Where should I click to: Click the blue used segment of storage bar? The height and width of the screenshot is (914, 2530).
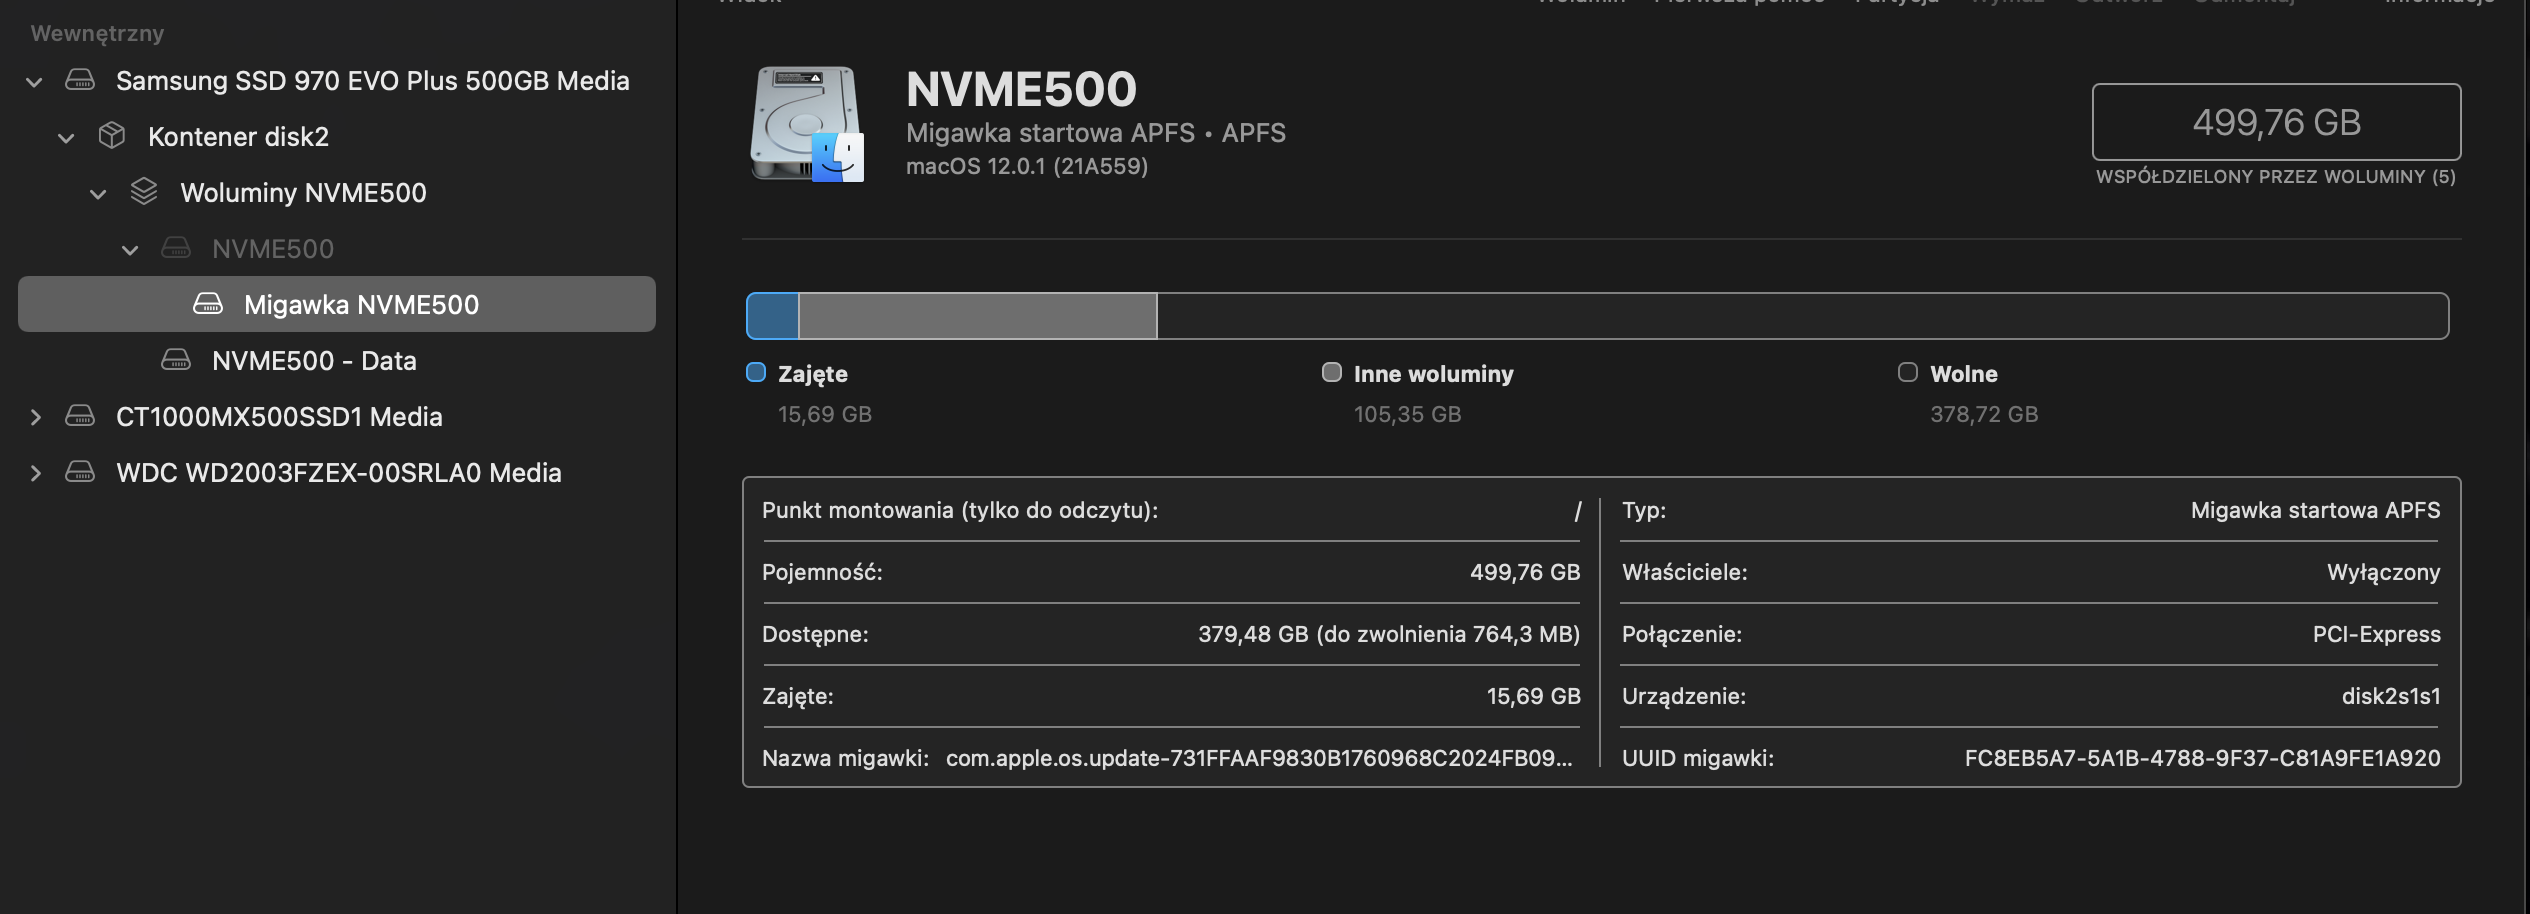point(773,316)
